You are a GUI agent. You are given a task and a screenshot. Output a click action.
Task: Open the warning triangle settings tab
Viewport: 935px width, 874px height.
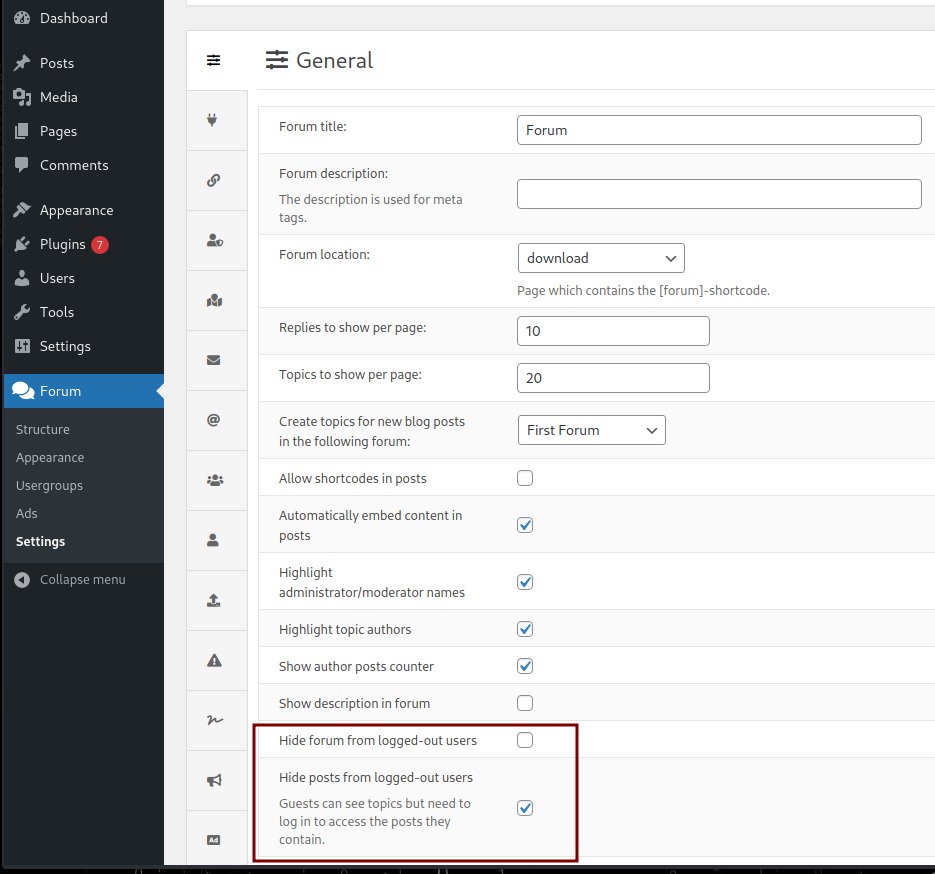point(213,660)
